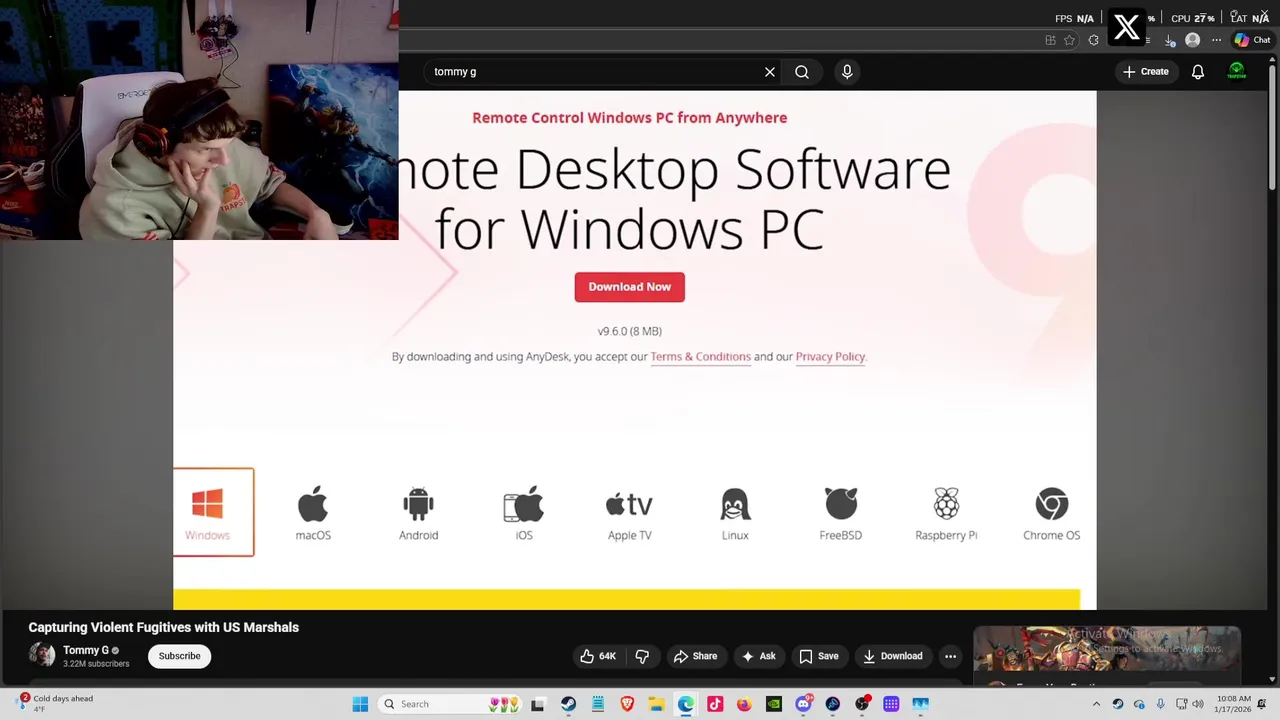This screenshot has width=1280, height=720.
Task: Open the more actions ellipsis under video
Action: point(951,656)
